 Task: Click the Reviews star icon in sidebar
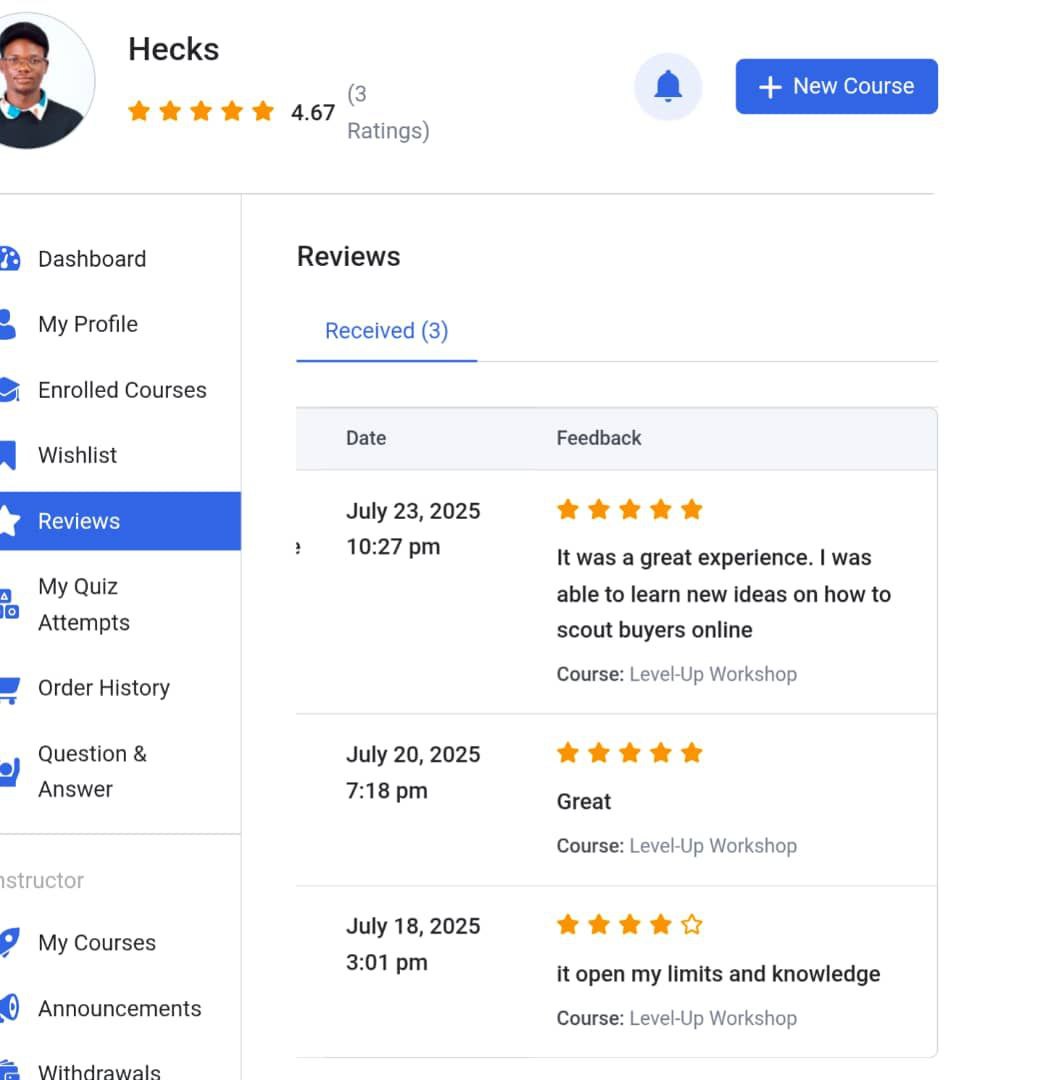pos(9,521)
